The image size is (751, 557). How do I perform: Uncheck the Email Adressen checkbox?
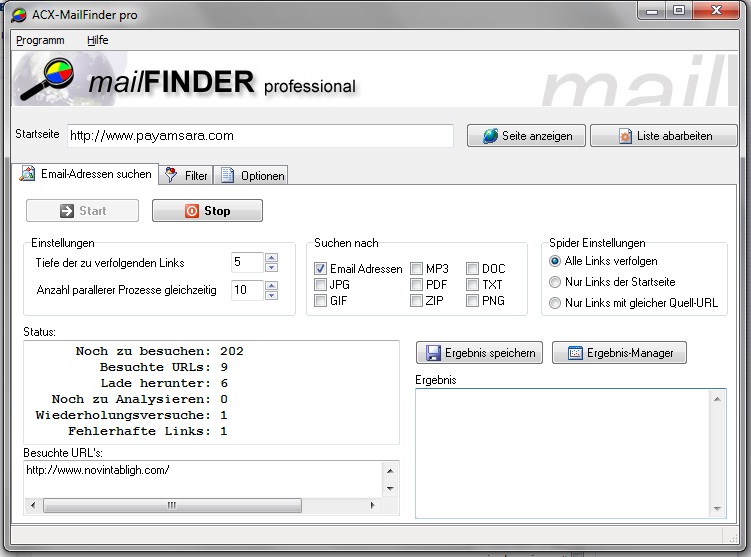click(320, 269)
